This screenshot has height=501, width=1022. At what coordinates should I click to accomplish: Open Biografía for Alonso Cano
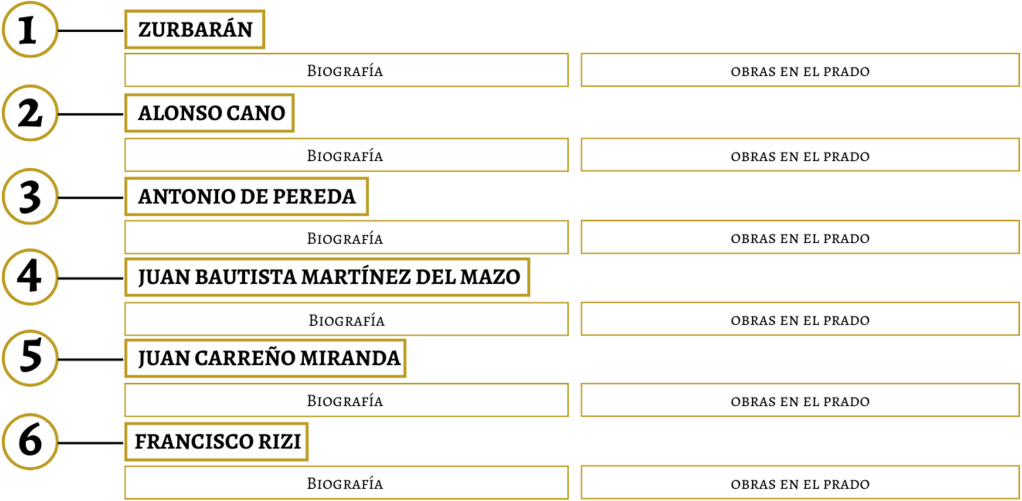[345, 156]
